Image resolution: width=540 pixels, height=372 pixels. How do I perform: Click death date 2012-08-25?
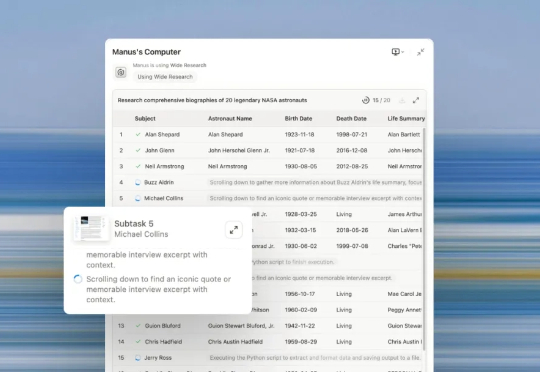coord(352,166)
